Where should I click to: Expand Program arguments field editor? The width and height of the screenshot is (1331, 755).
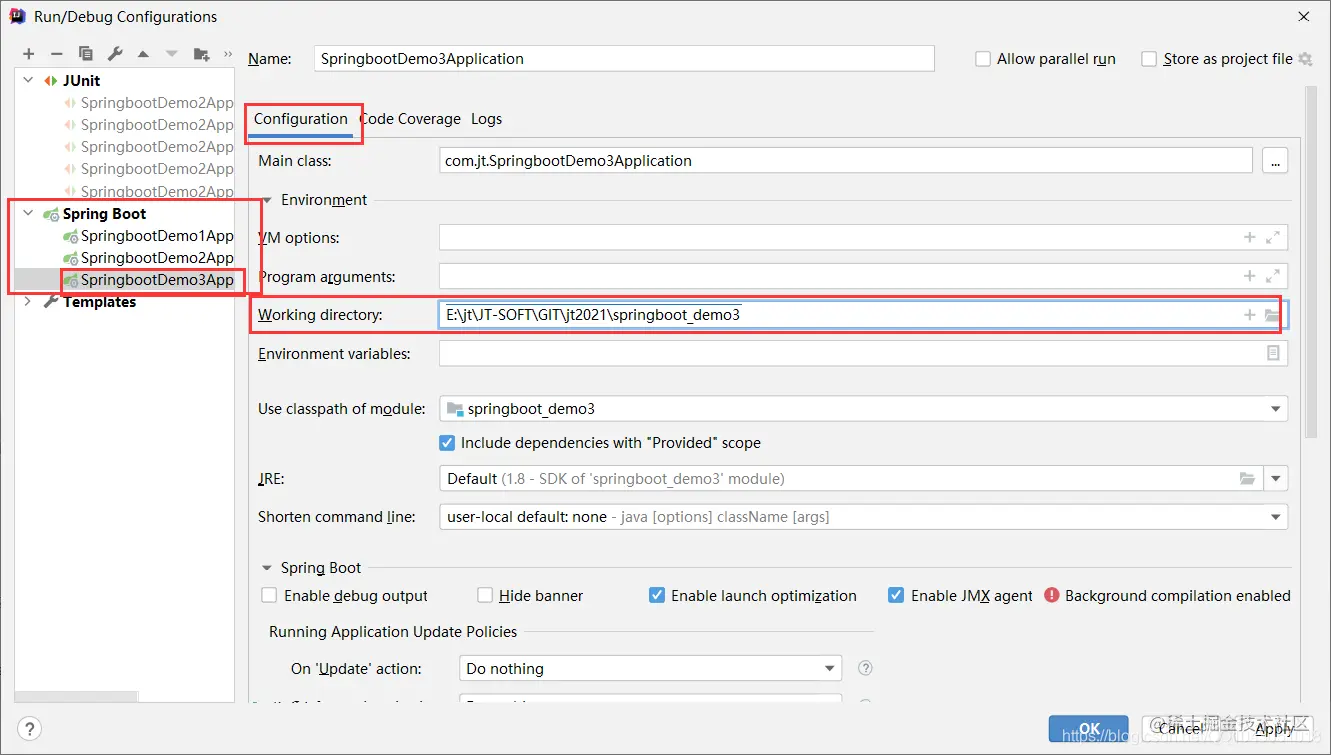[1273, 276]
